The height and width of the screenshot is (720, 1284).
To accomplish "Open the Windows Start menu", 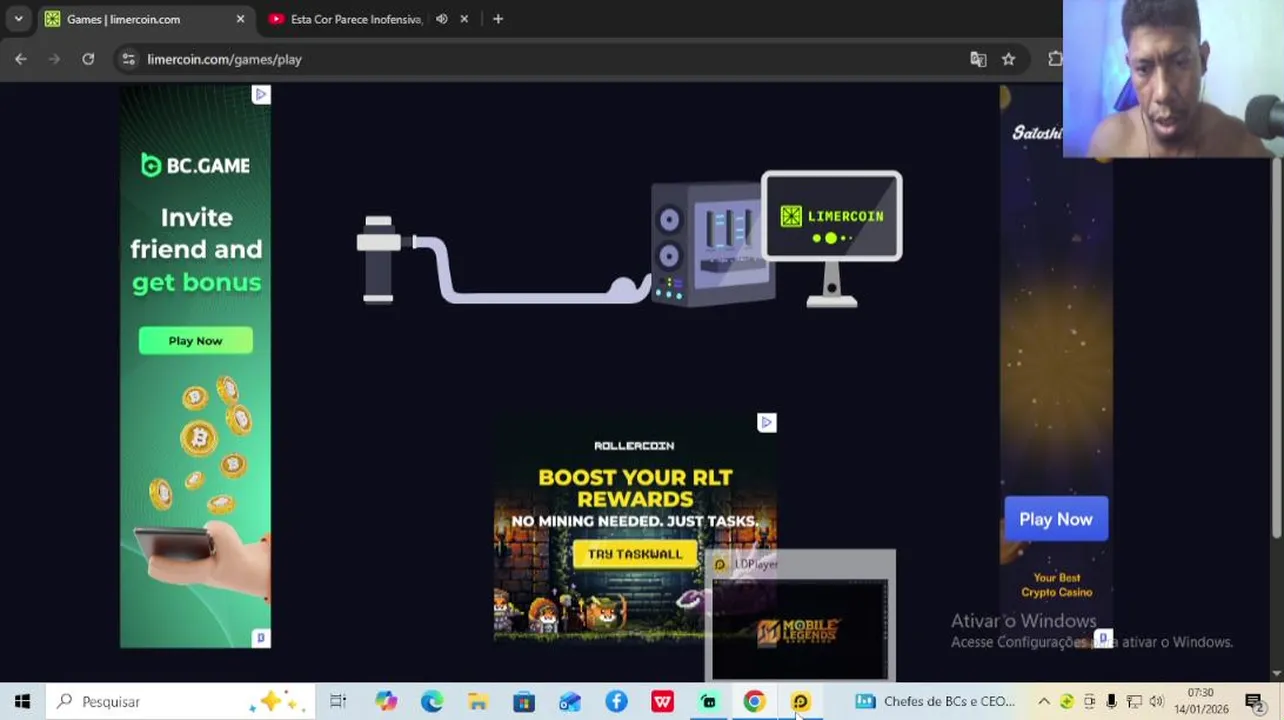I will tap(22, 702).
